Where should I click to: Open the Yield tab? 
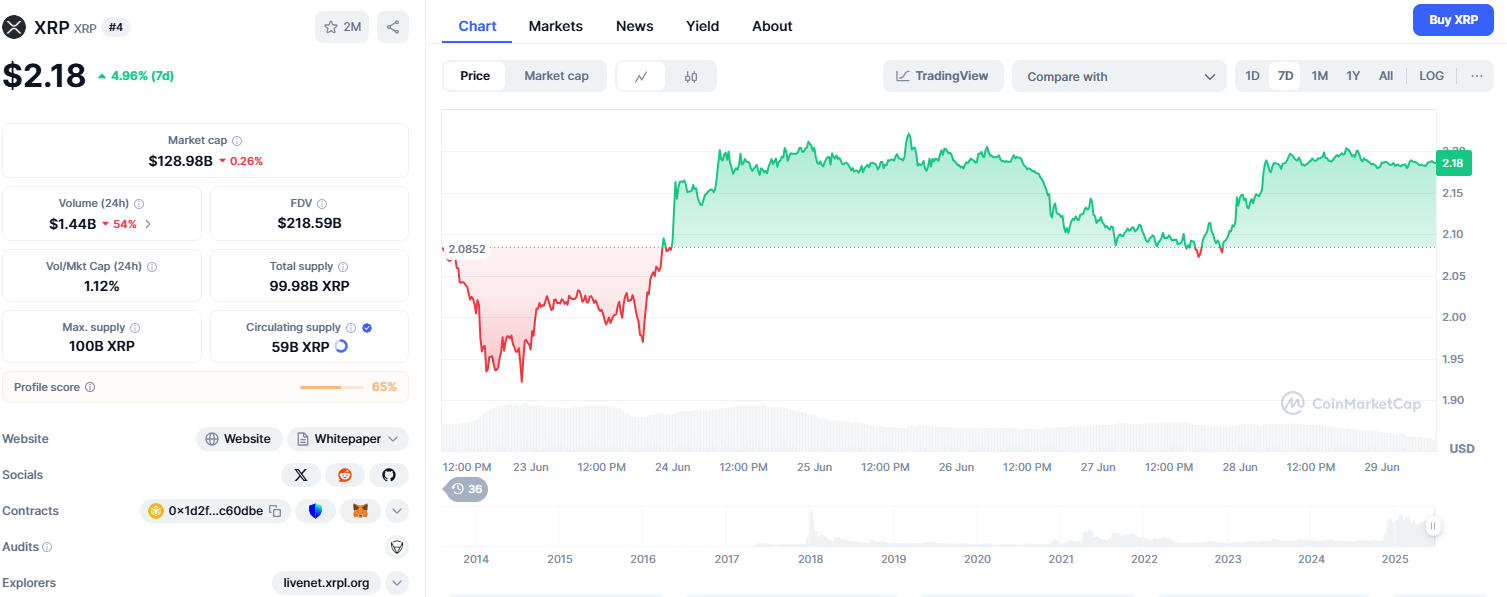tap(702, 26)
